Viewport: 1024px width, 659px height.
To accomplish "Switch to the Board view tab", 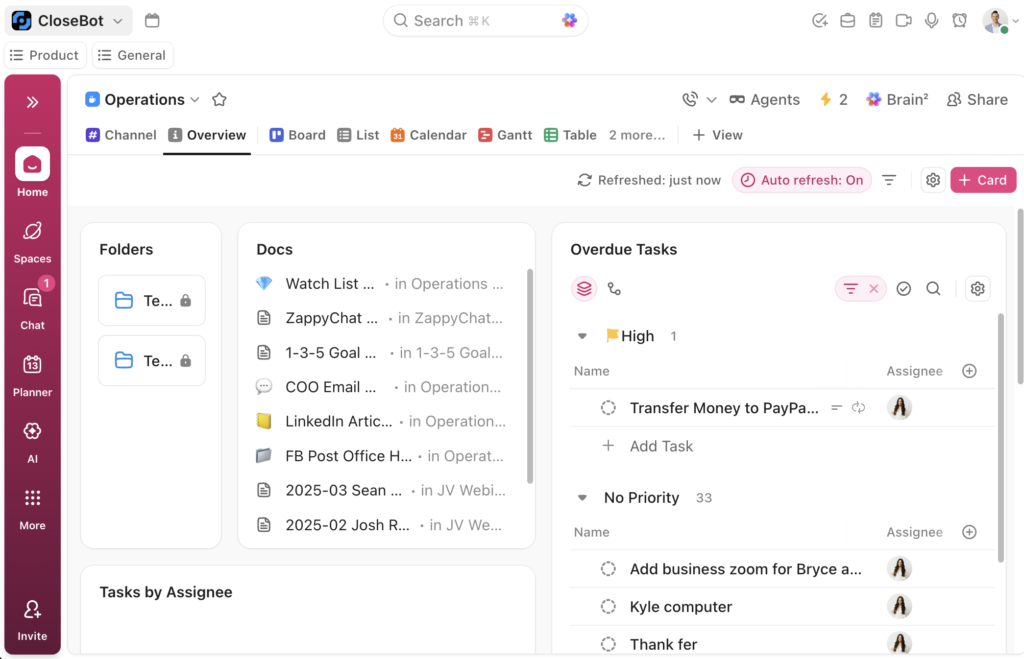I will pyautogui.click(x=297, y=135).
